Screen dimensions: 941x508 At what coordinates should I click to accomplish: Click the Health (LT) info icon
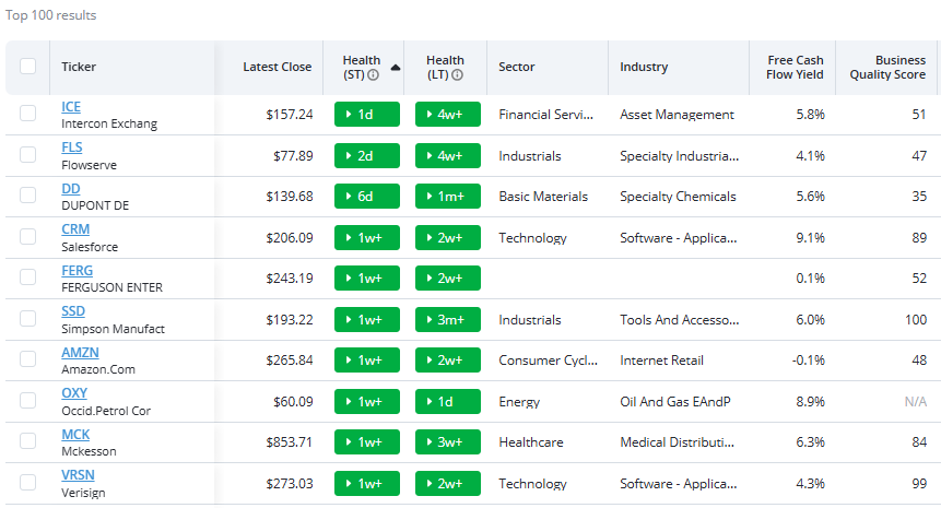point(457,75)
